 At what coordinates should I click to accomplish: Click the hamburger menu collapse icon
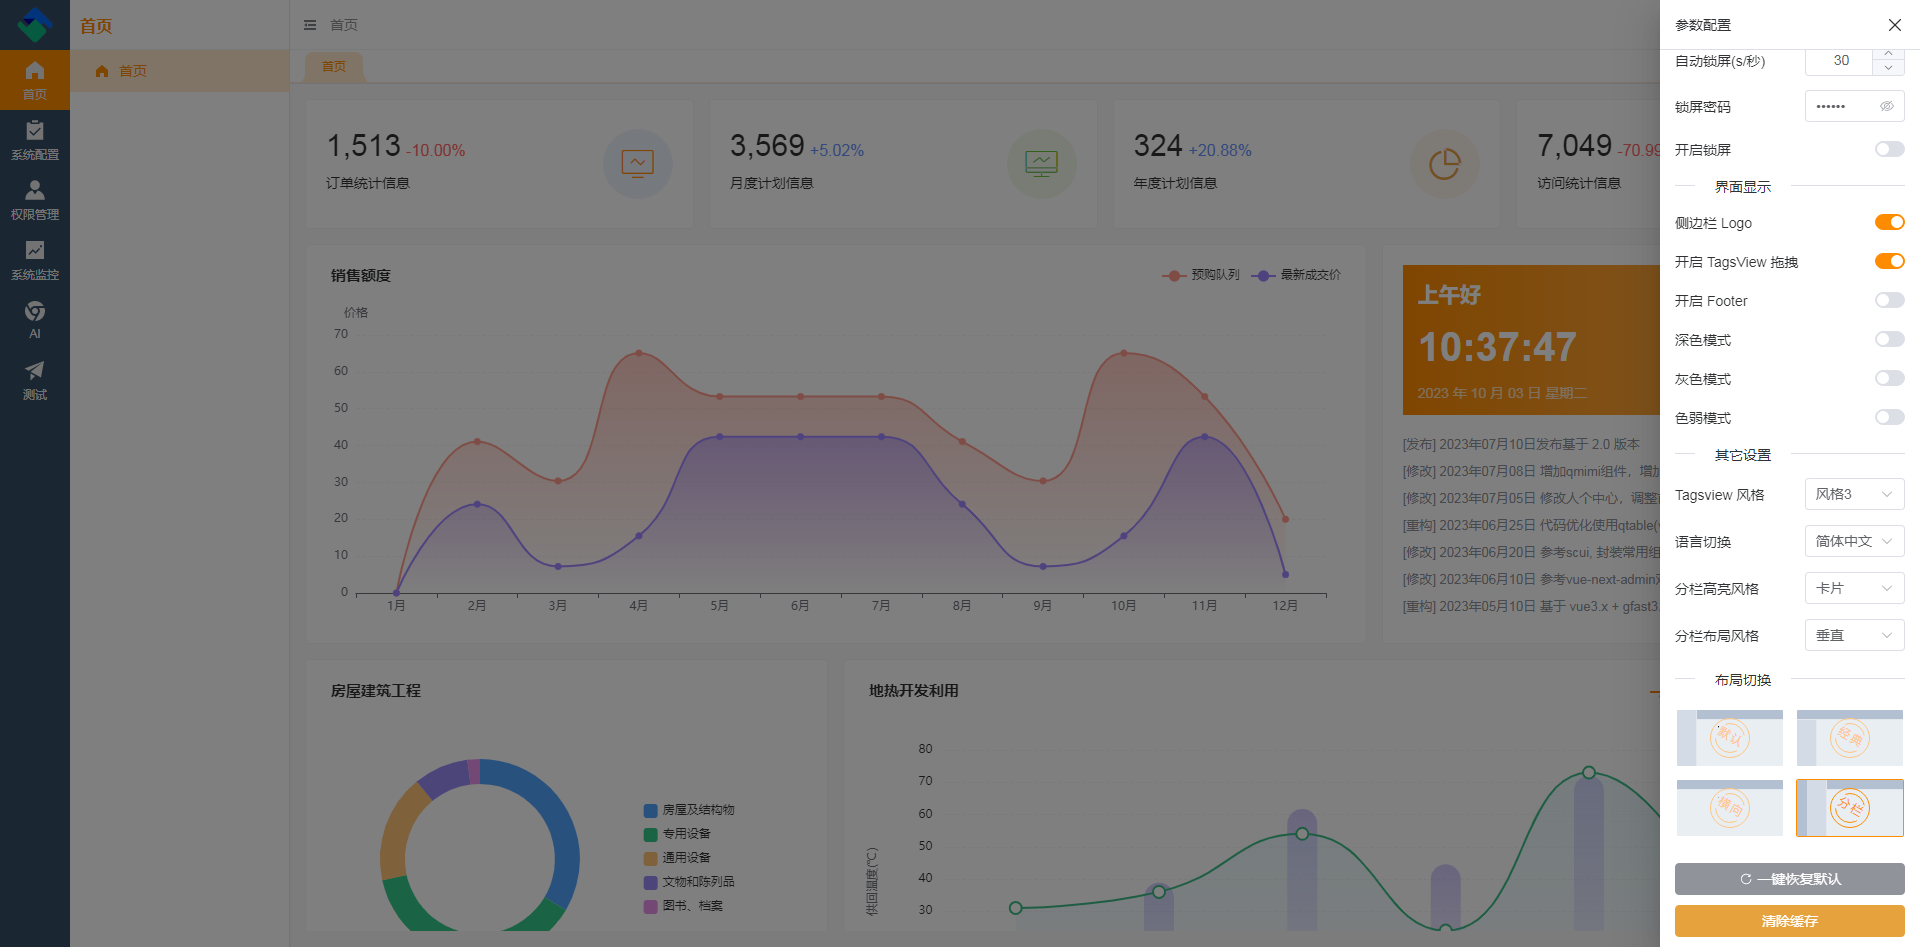pos(310,25)
